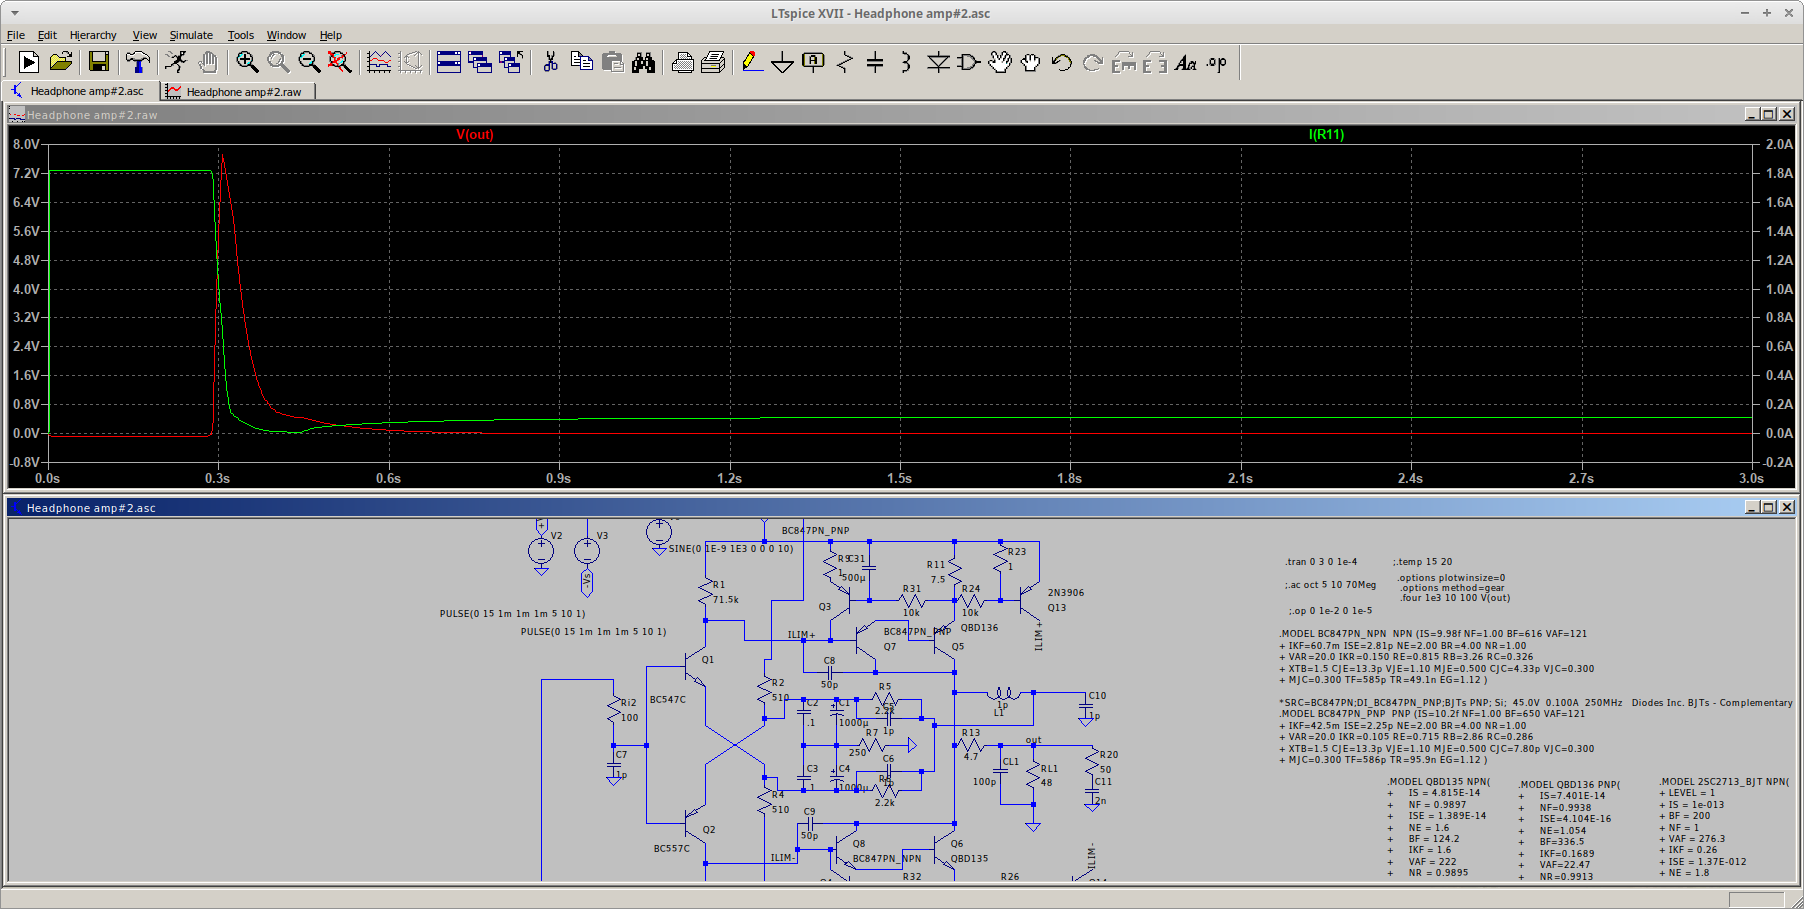Create a new schematic with toolbar icon
Viewport: 1804px width, 909px height.
pyautogui.click(x=29, y=62)
